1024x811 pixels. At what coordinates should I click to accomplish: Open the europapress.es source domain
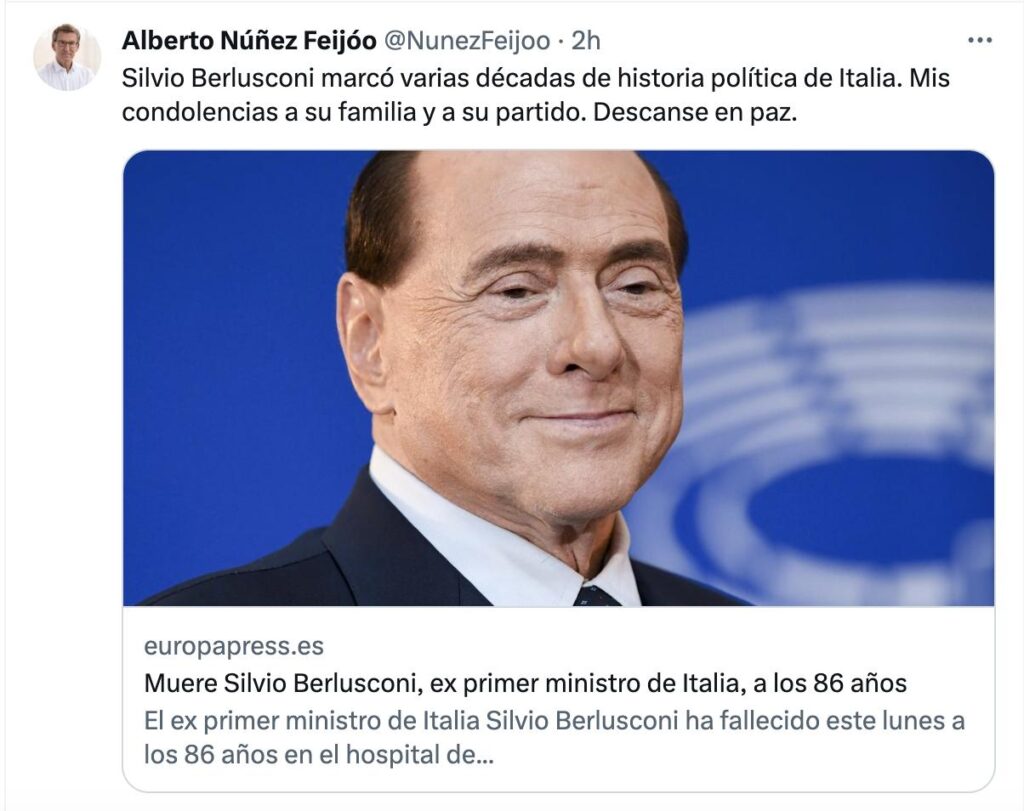[233, 646]
